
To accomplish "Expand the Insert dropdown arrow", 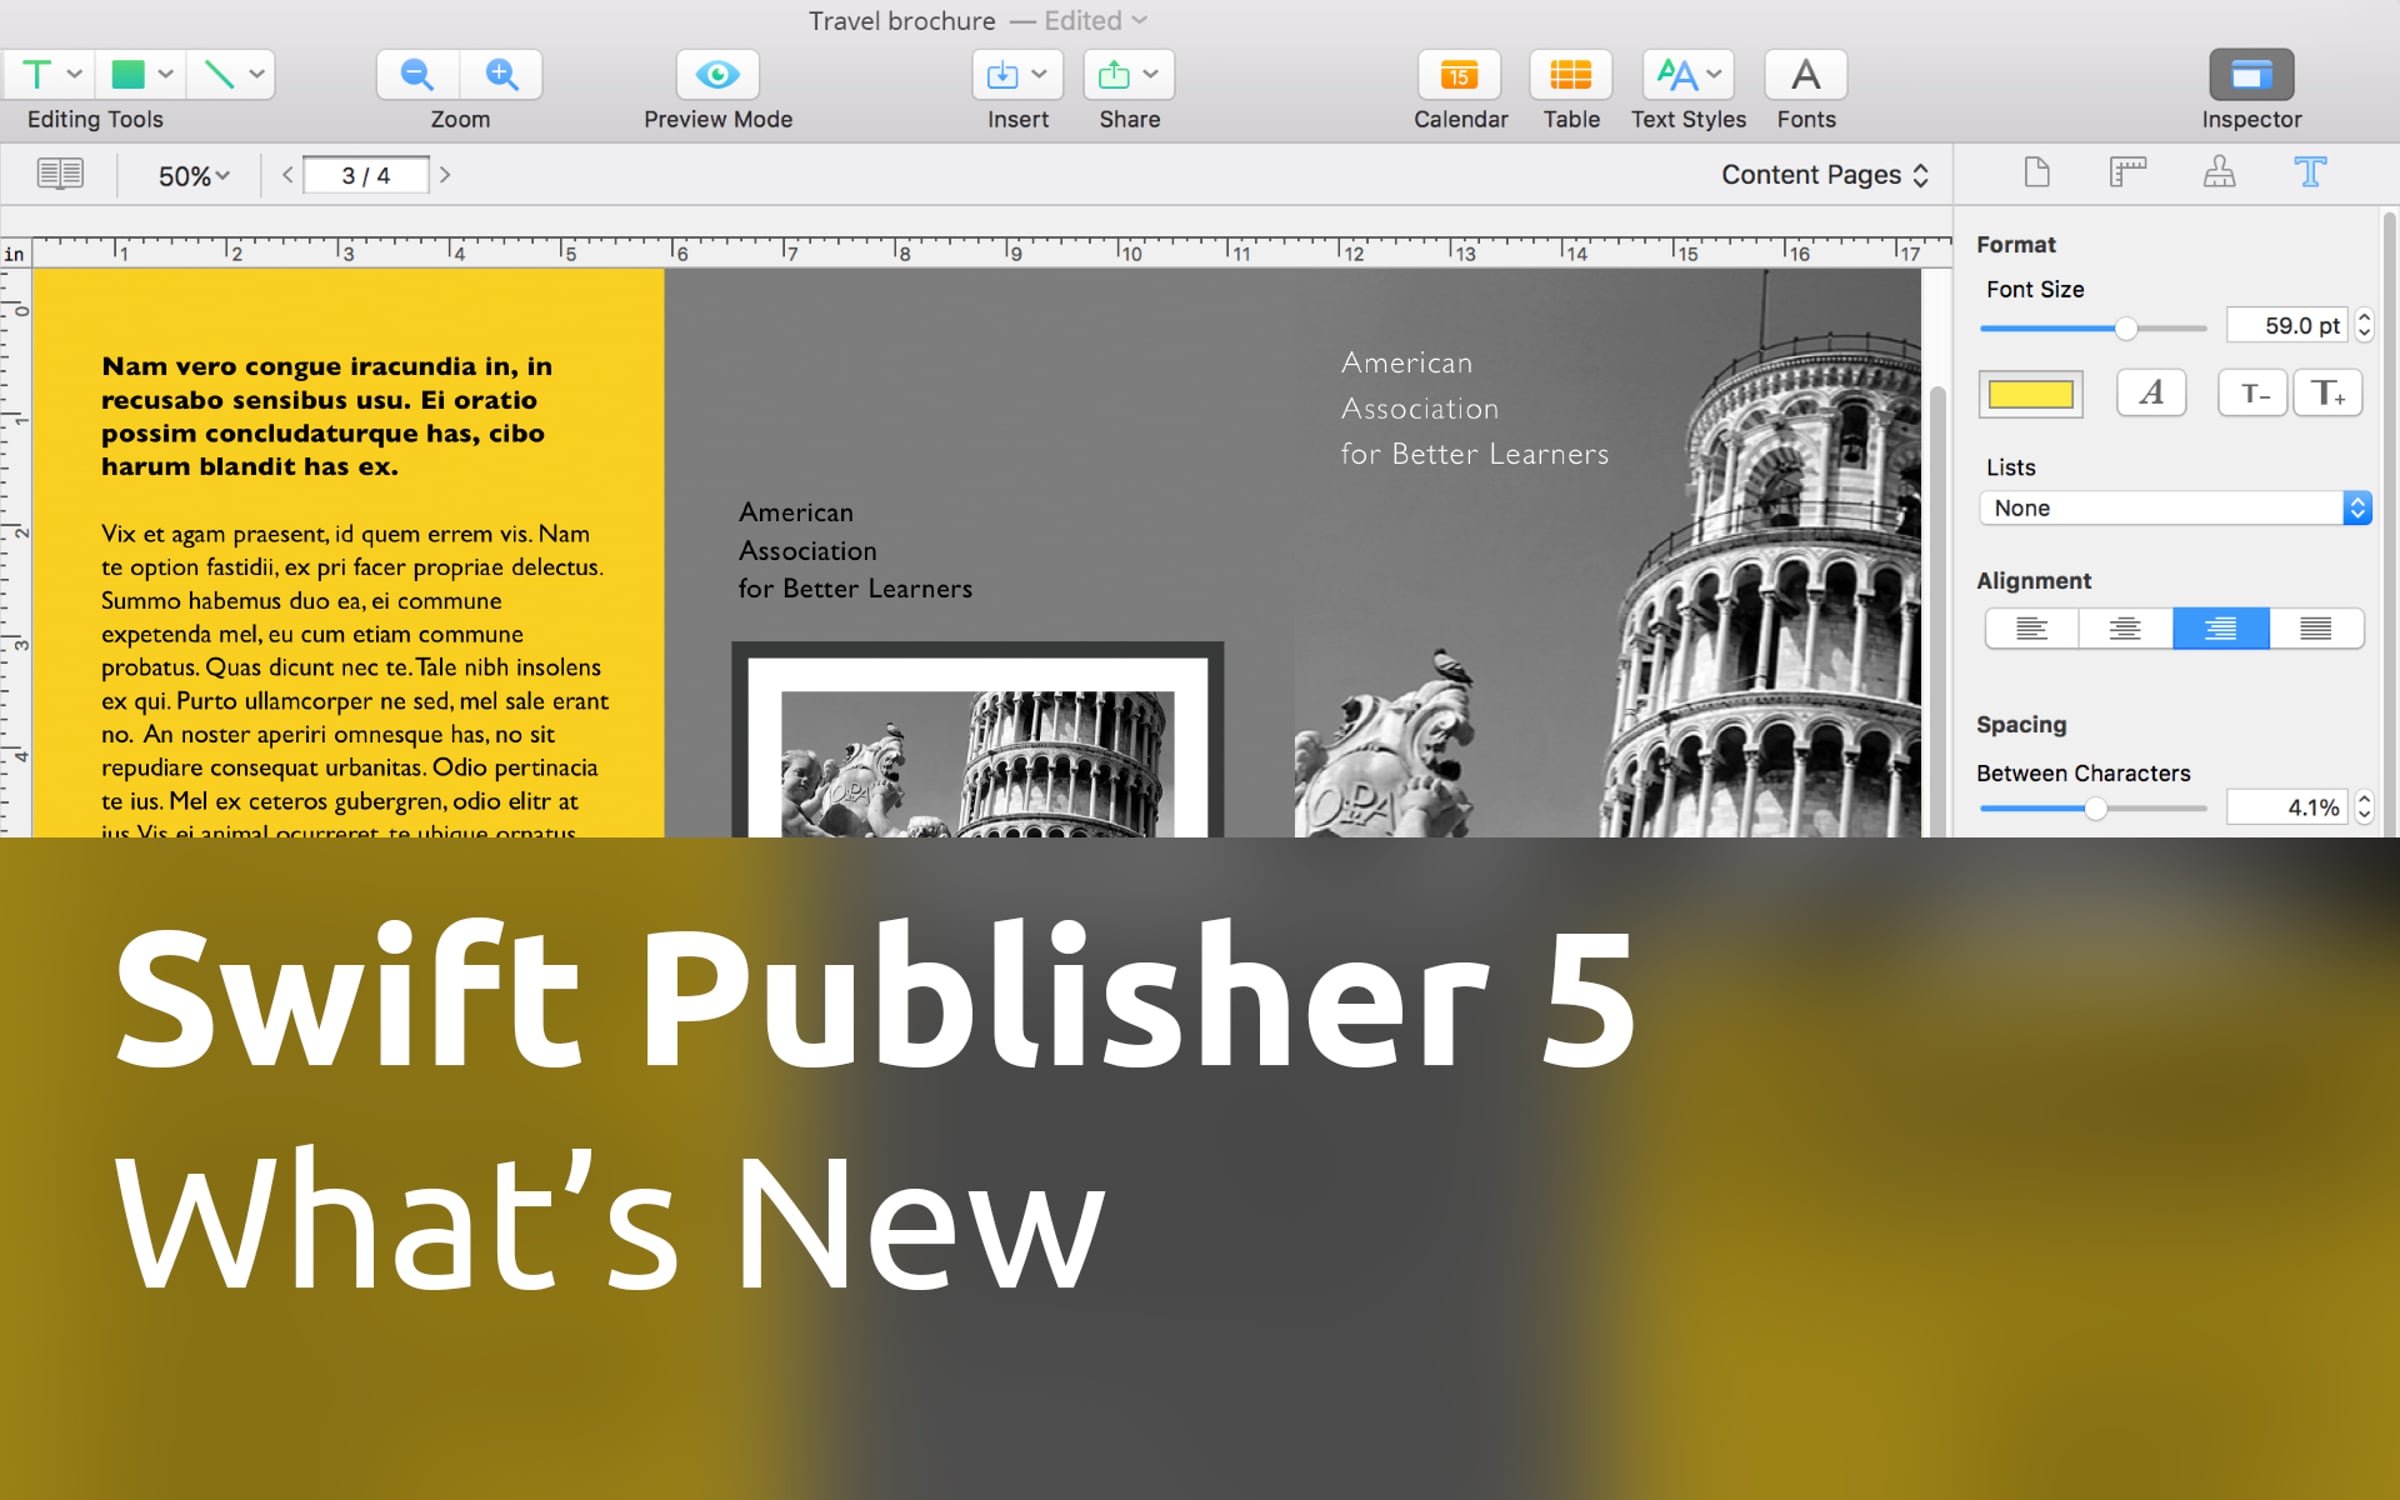I will [x=1039, y=74].
